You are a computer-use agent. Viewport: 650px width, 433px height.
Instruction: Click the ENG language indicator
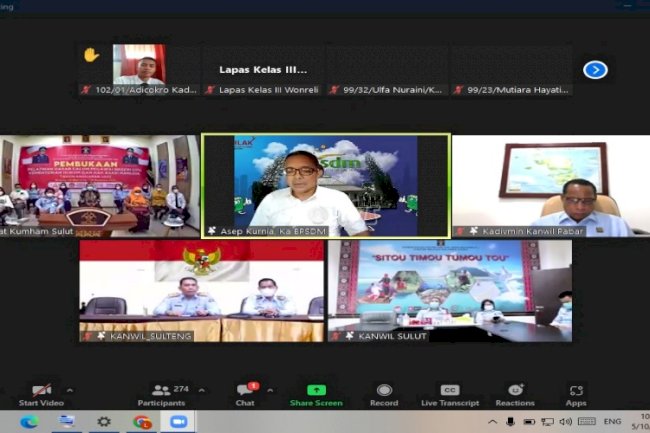pos(614,422)
